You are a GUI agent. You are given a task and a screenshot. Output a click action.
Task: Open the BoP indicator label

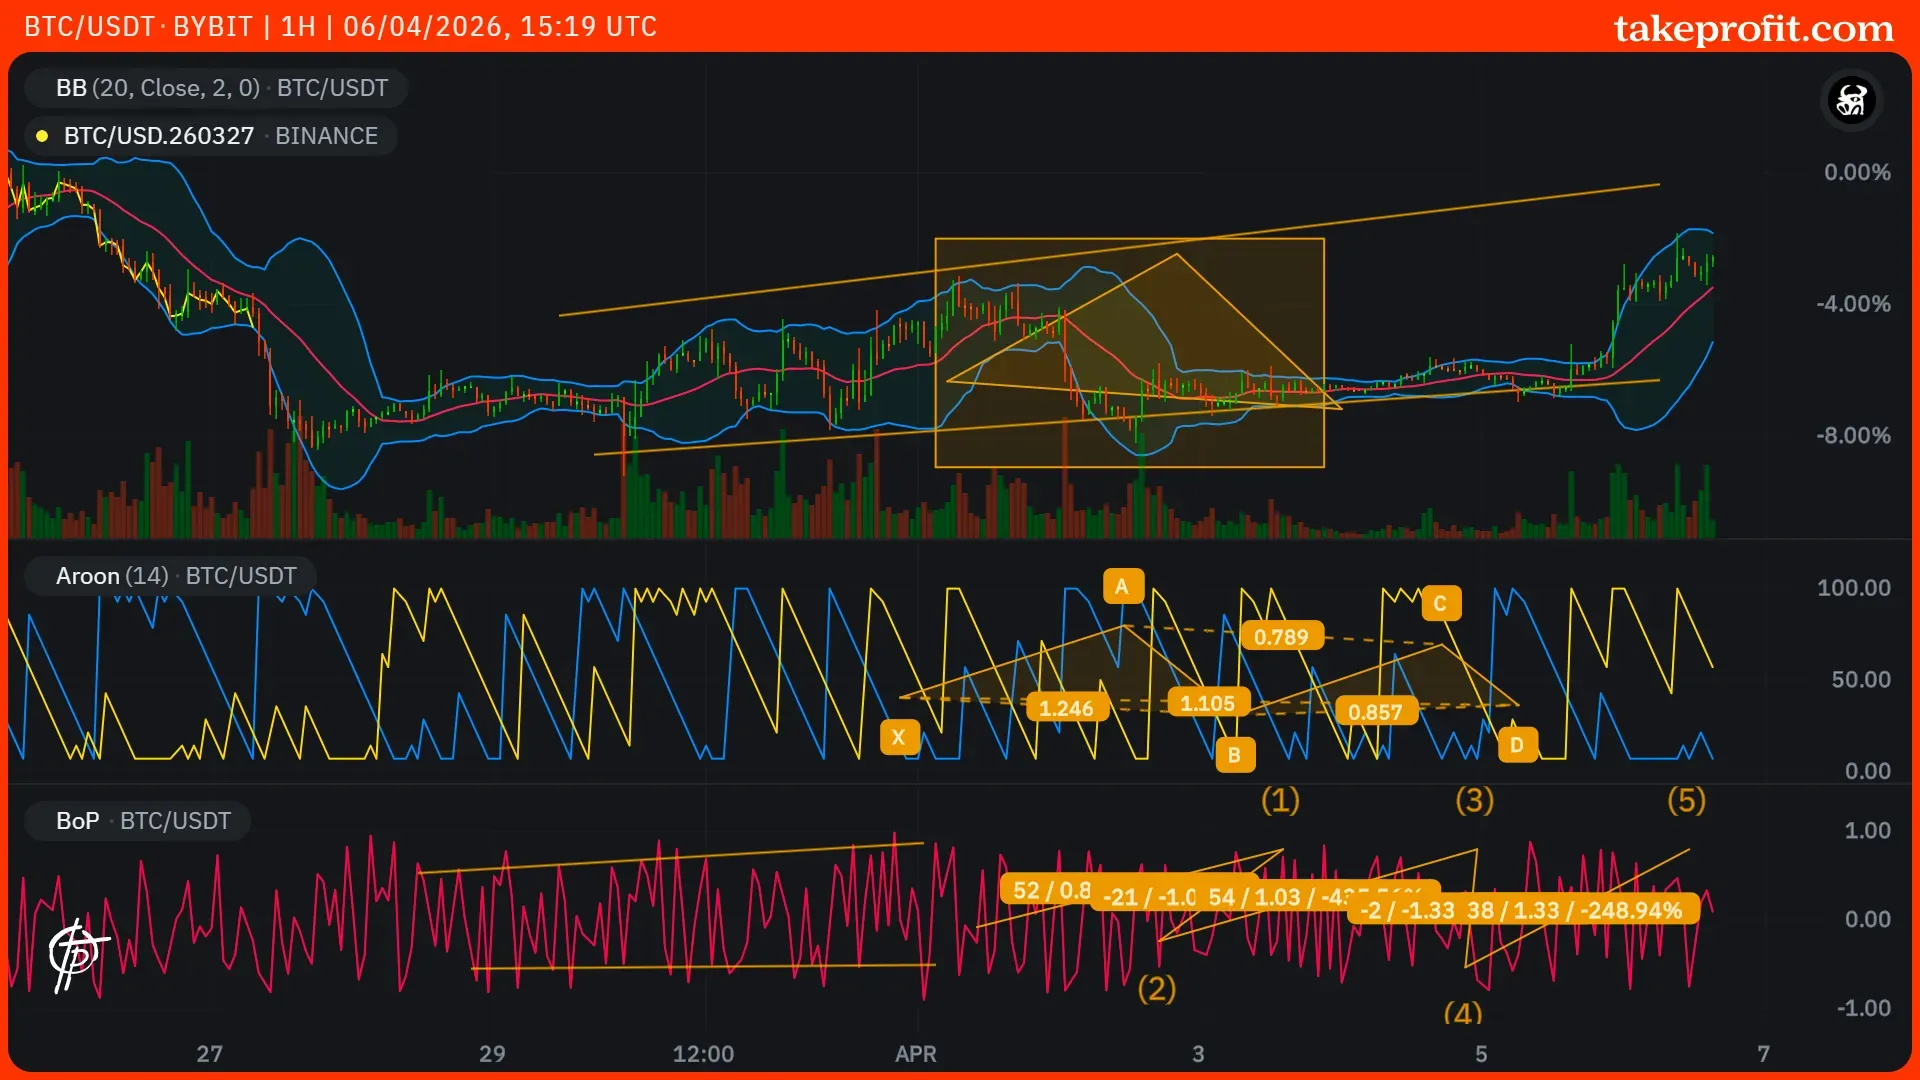coord(138,821)
